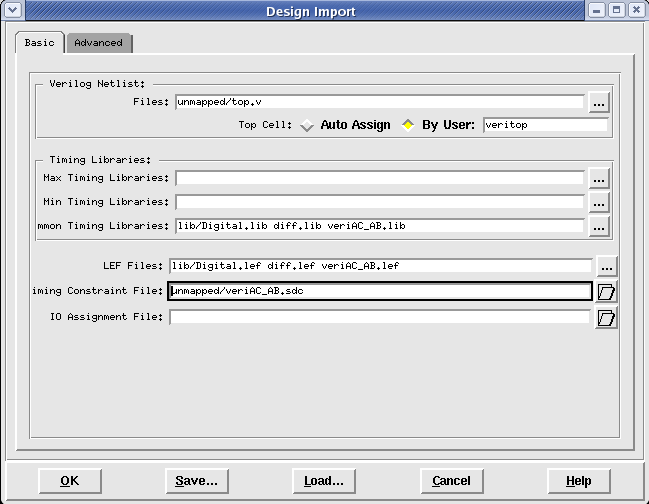This screenshot has width=649, height=504.
Task: Click the By User top cell name field
Action: pos(546,125)
